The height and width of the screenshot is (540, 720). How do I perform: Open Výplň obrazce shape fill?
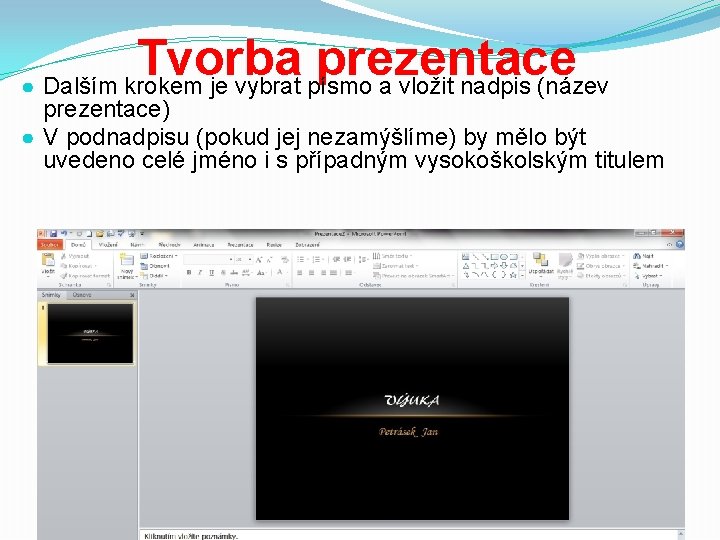(601, 256)
